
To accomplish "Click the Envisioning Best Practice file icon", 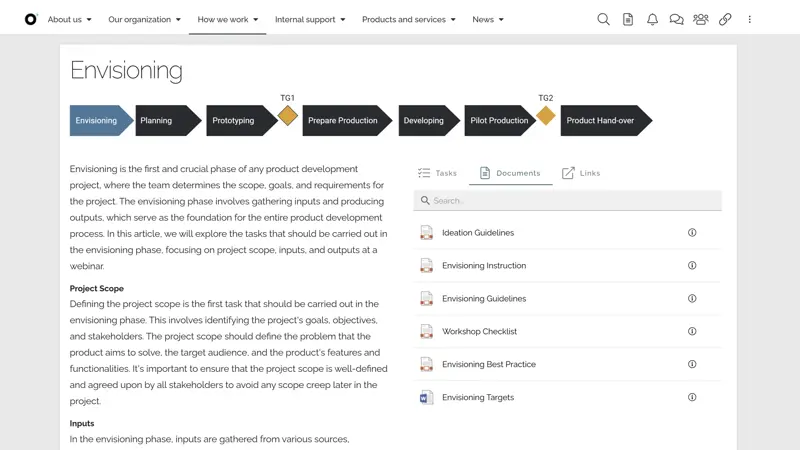I will coord(427,364).
